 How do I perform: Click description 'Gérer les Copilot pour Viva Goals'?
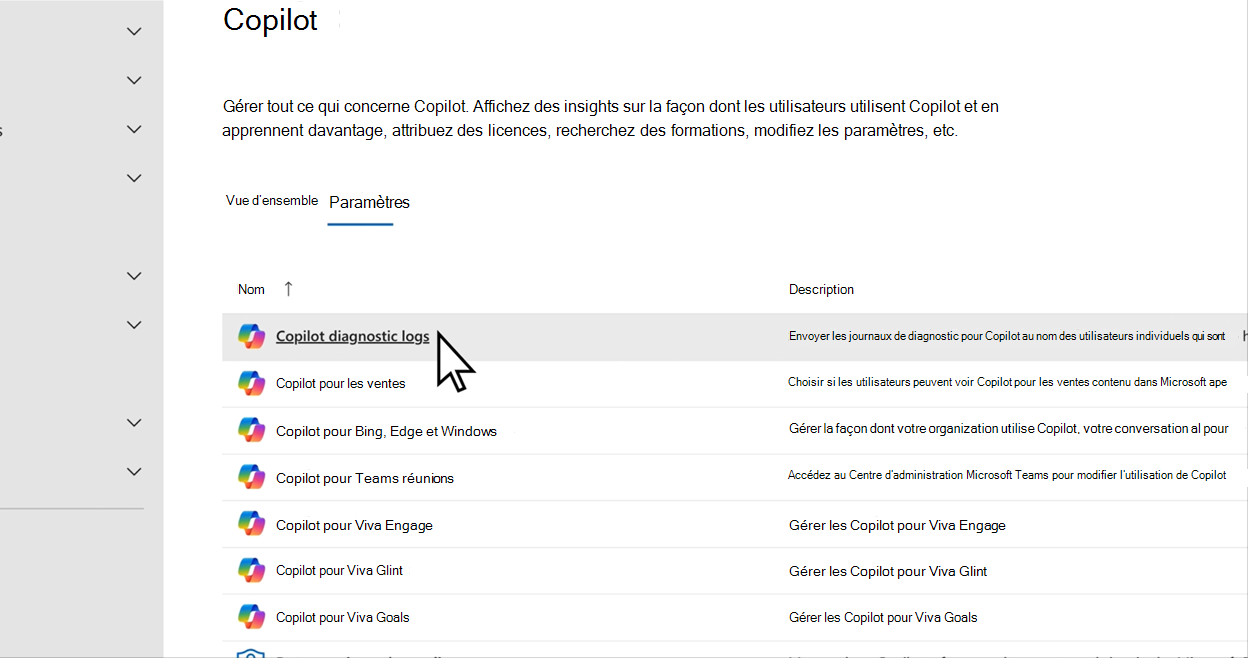tap(883, 617)
